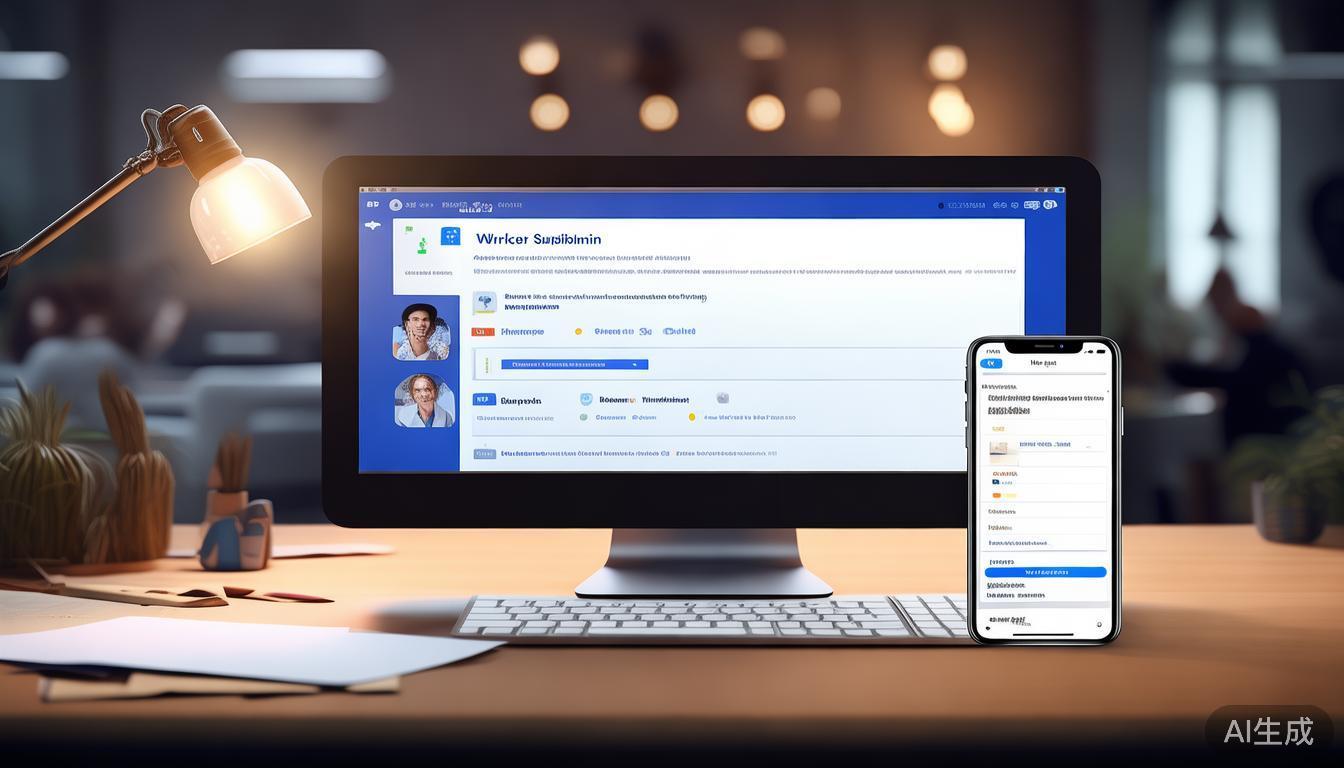Click the blue shield icon in the second section

tap(586, 399)
